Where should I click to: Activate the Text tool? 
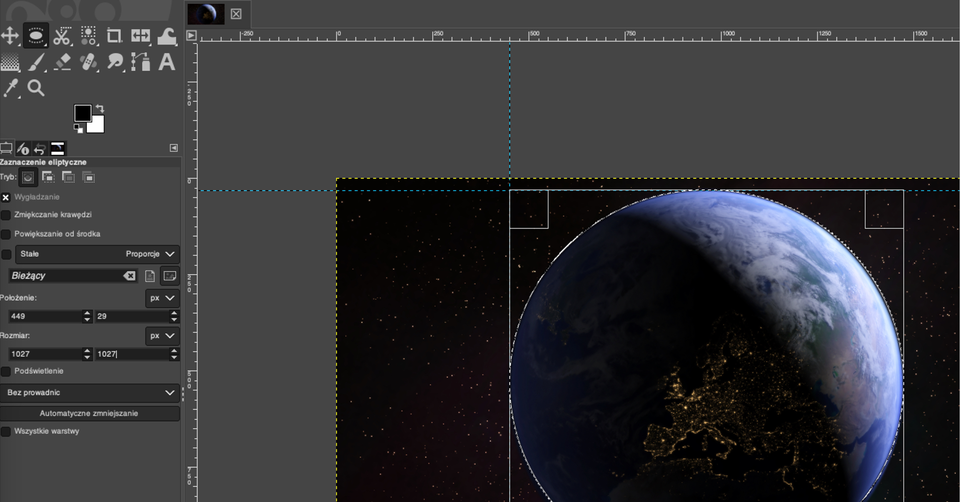[x=166, y=62]
